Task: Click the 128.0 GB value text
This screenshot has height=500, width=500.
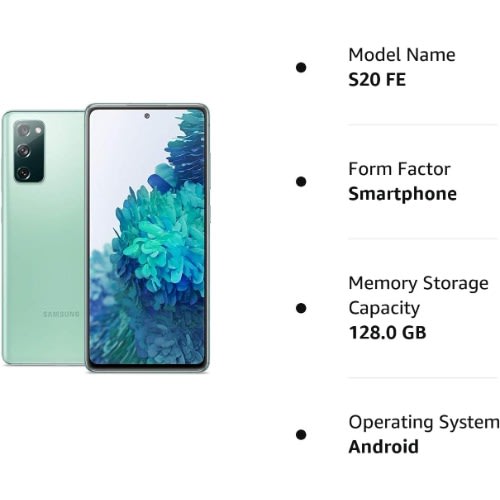Action: point(387,333)
